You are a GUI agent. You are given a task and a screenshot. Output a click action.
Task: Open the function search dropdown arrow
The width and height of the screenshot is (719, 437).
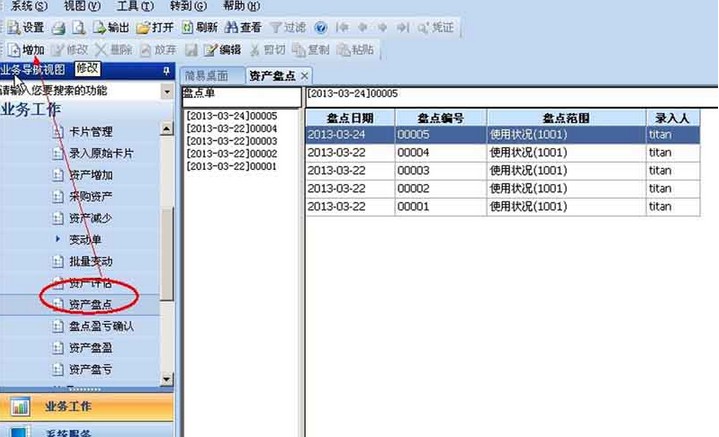point(166,91)
